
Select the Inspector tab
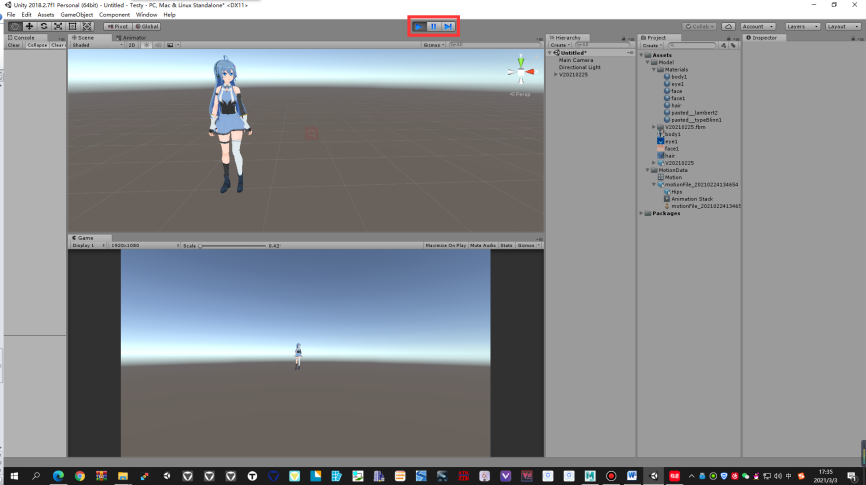click(762, 38)
